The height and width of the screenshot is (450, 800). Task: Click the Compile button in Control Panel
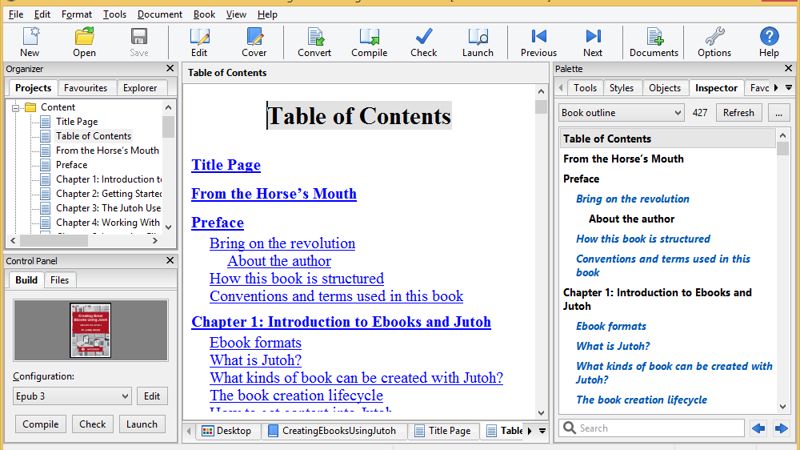point(40,424)
